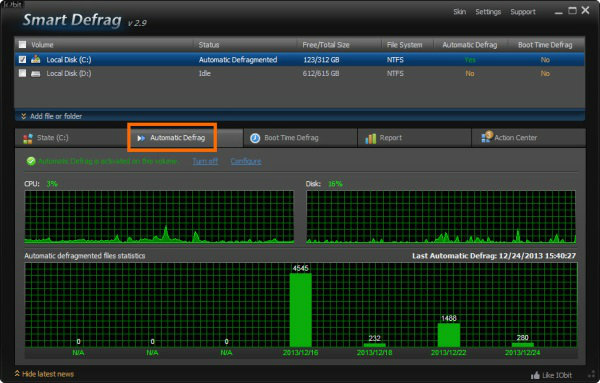The height and width of the screenshot is (383, 600).
Task: Click the Like IObit link text
Action: coord(557,375)
